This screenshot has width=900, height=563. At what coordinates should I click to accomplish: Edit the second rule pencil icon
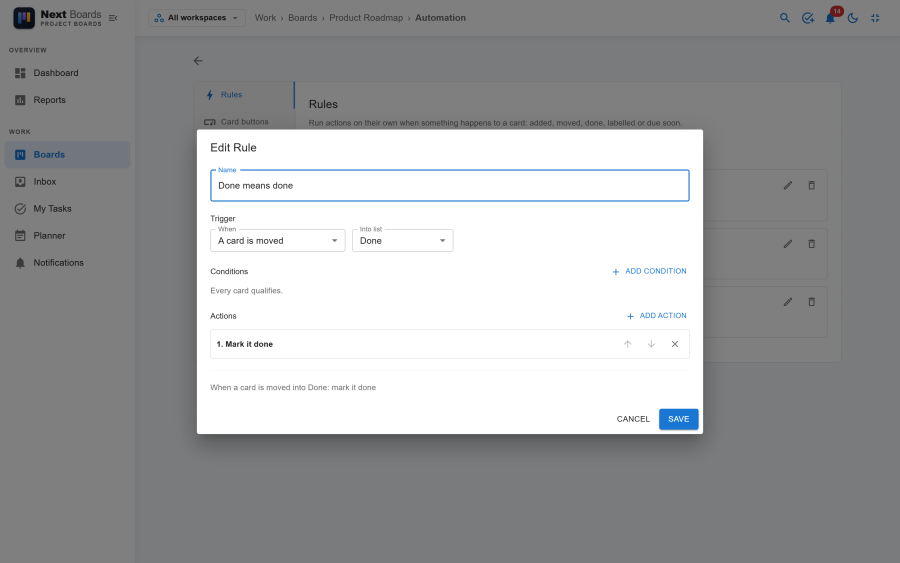pyautogui.click(x=788, y=244)
